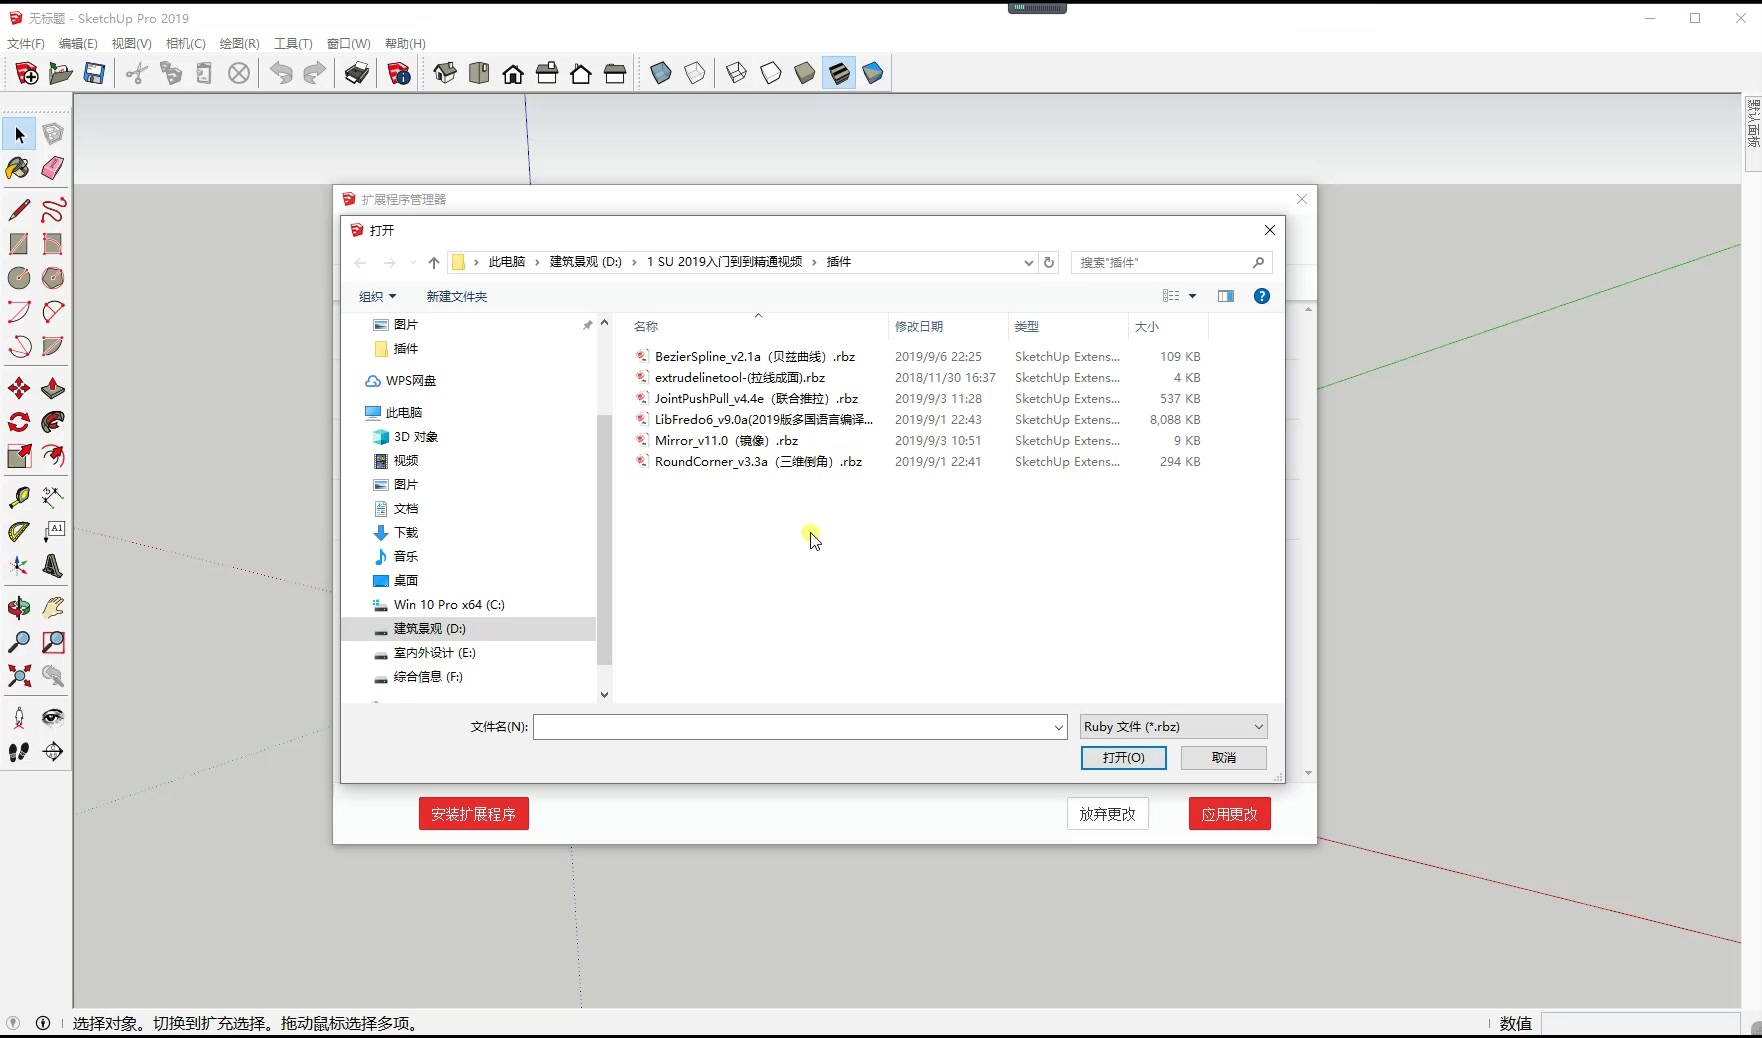The height and width of the screenshot is (1038, 1762).
Task: Open the 视图(V) menu
Action: tap(131, 43)
